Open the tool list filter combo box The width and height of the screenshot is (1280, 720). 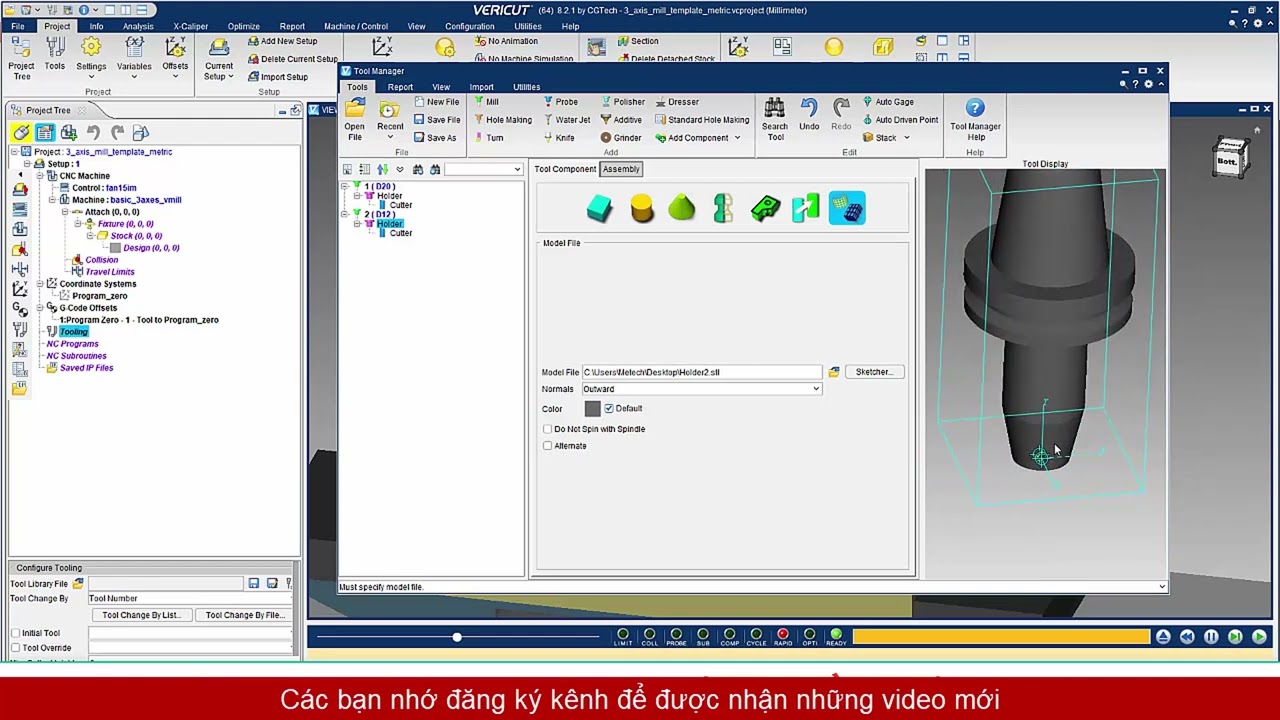click(x=484, y=169)
